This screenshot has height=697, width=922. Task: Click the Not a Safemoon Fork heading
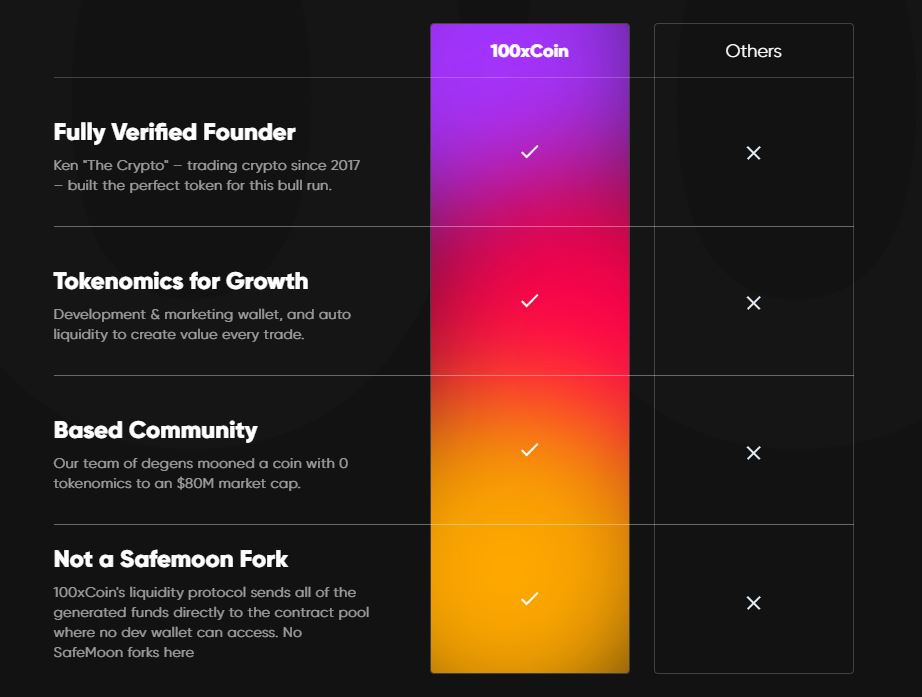click(171, 559)
